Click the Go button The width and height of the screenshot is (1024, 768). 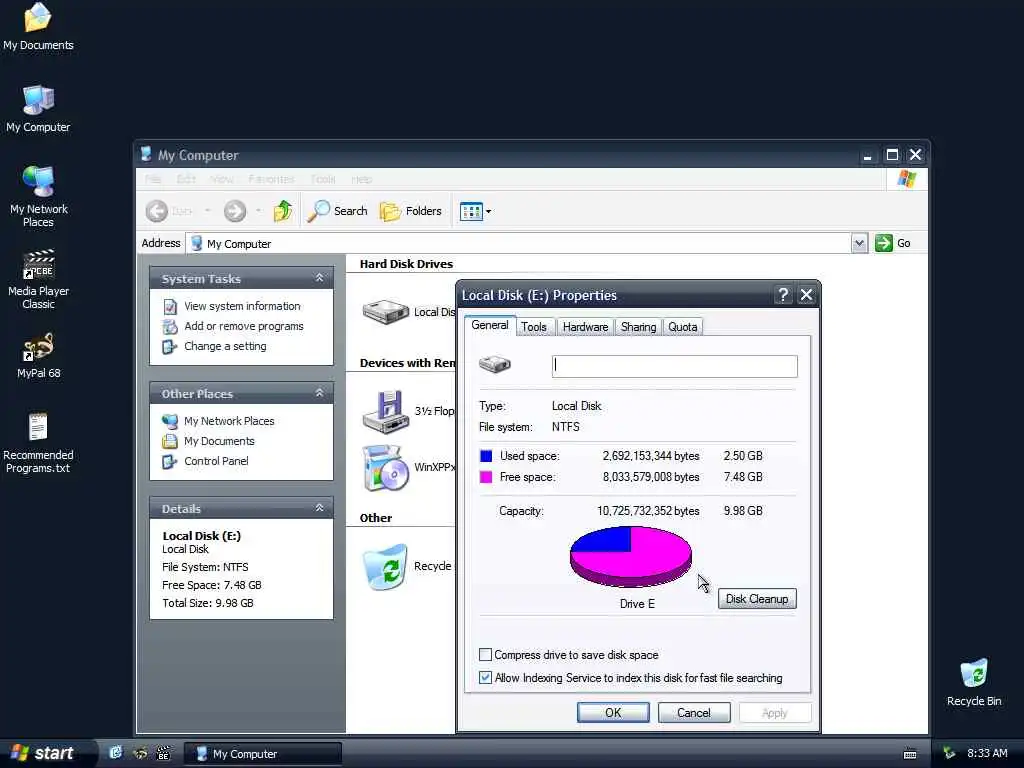(893, 243)
